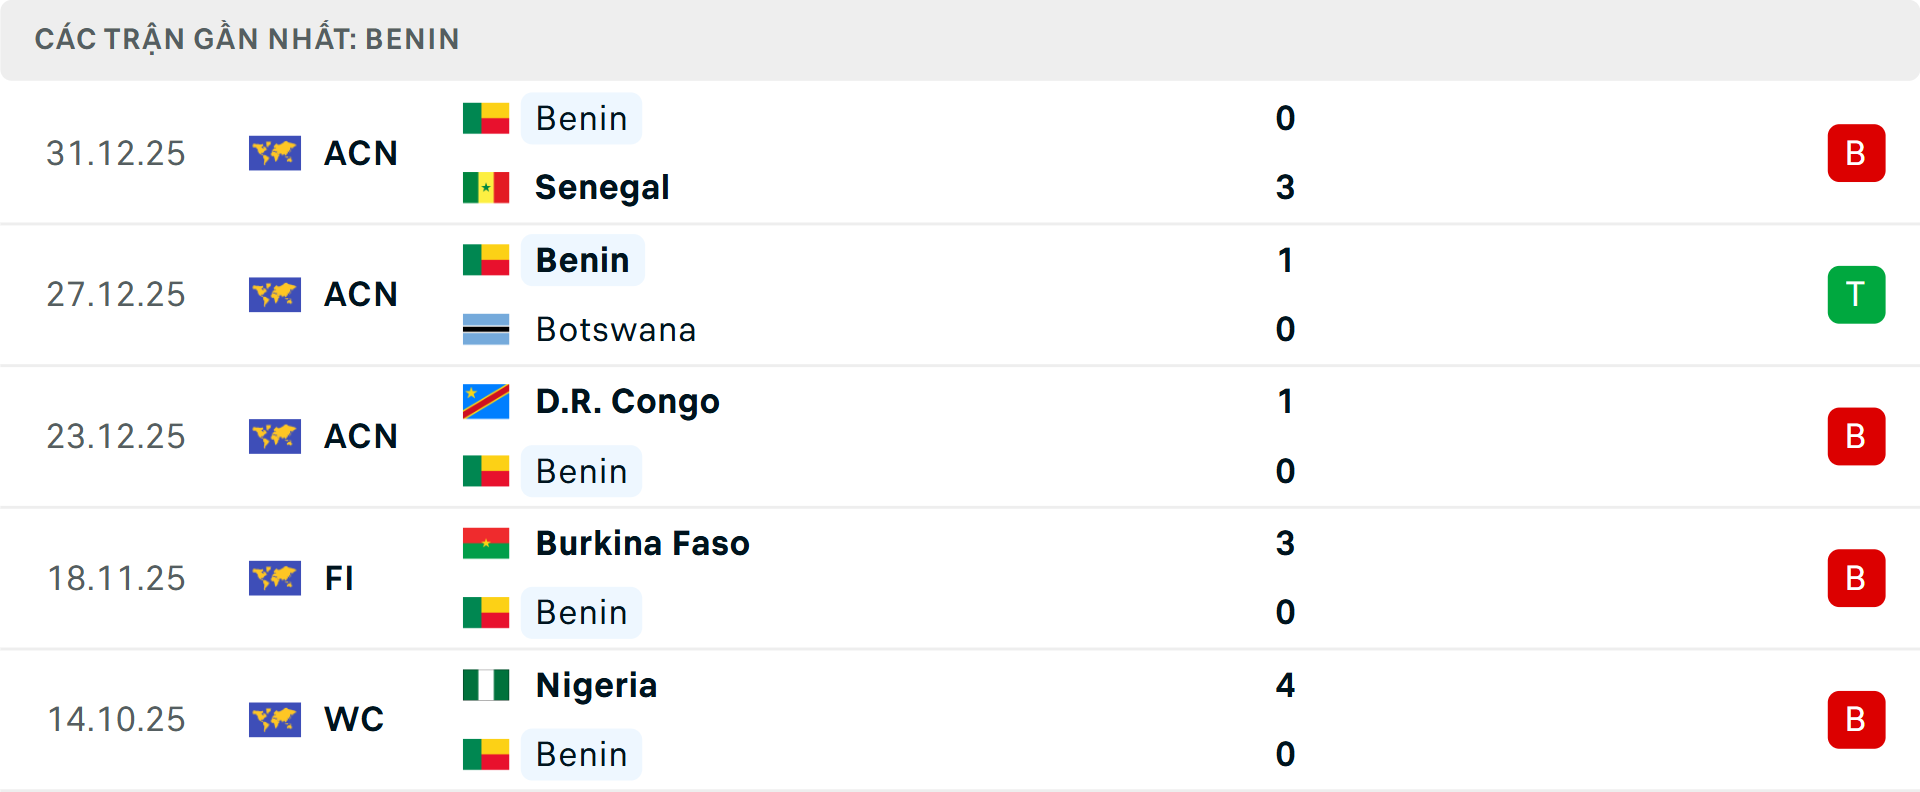
Task: Click the Senegal team name
Action: 601,187
